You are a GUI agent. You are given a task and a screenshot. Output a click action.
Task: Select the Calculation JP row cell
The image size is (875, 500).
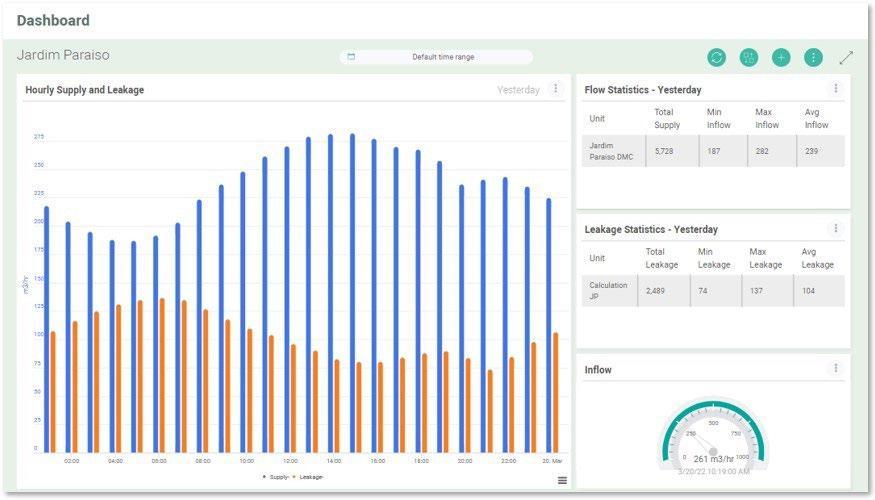(x=609, y=291)
